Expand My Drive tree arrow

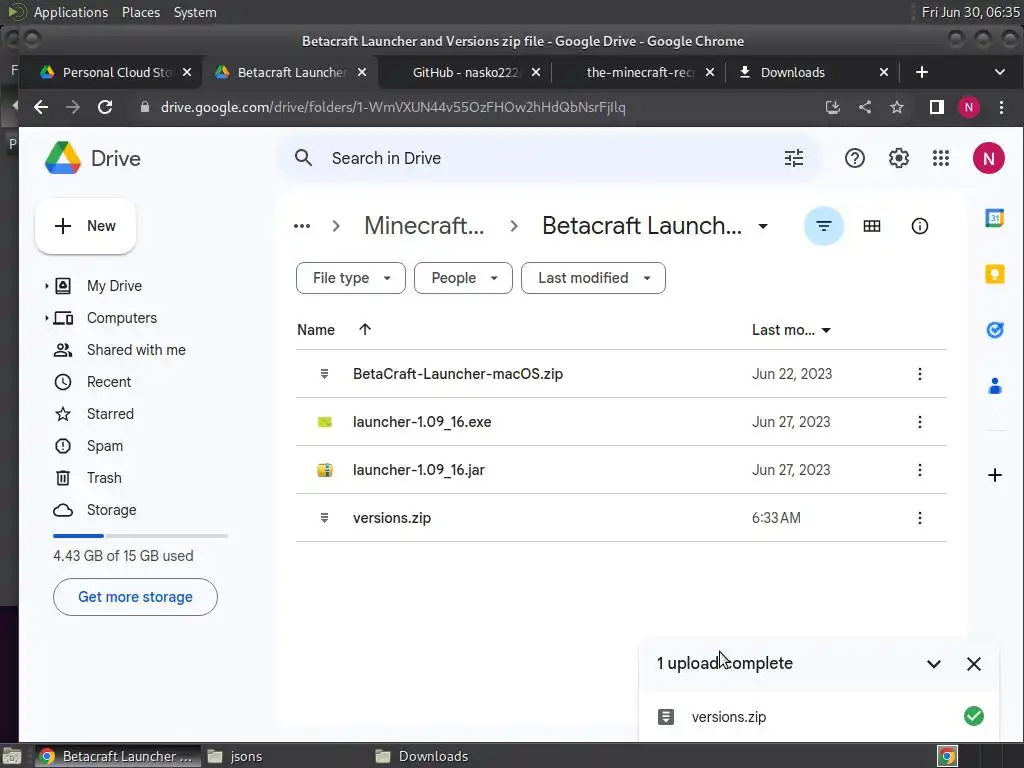(x=46, y=286)
